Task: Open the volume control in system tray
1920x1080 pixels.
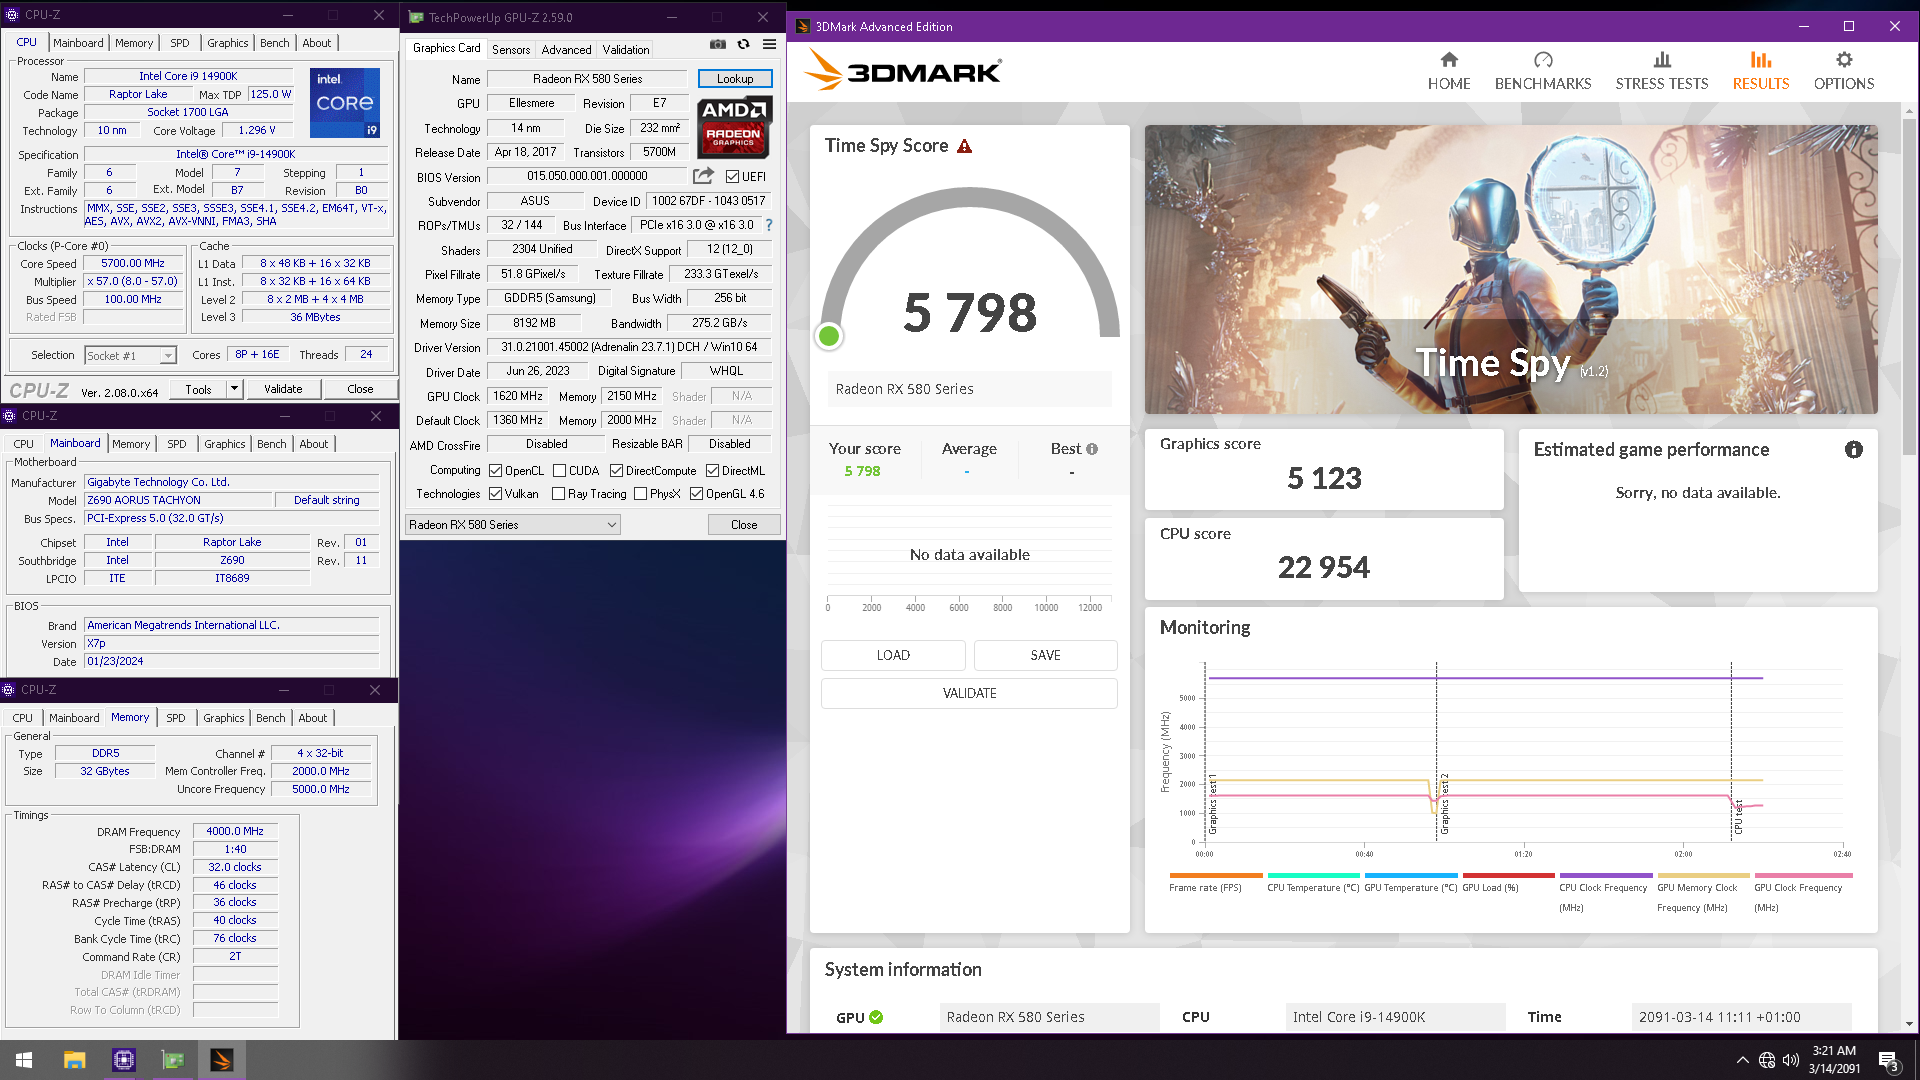Action: pyautogui.click(x=1790, y=1060)
